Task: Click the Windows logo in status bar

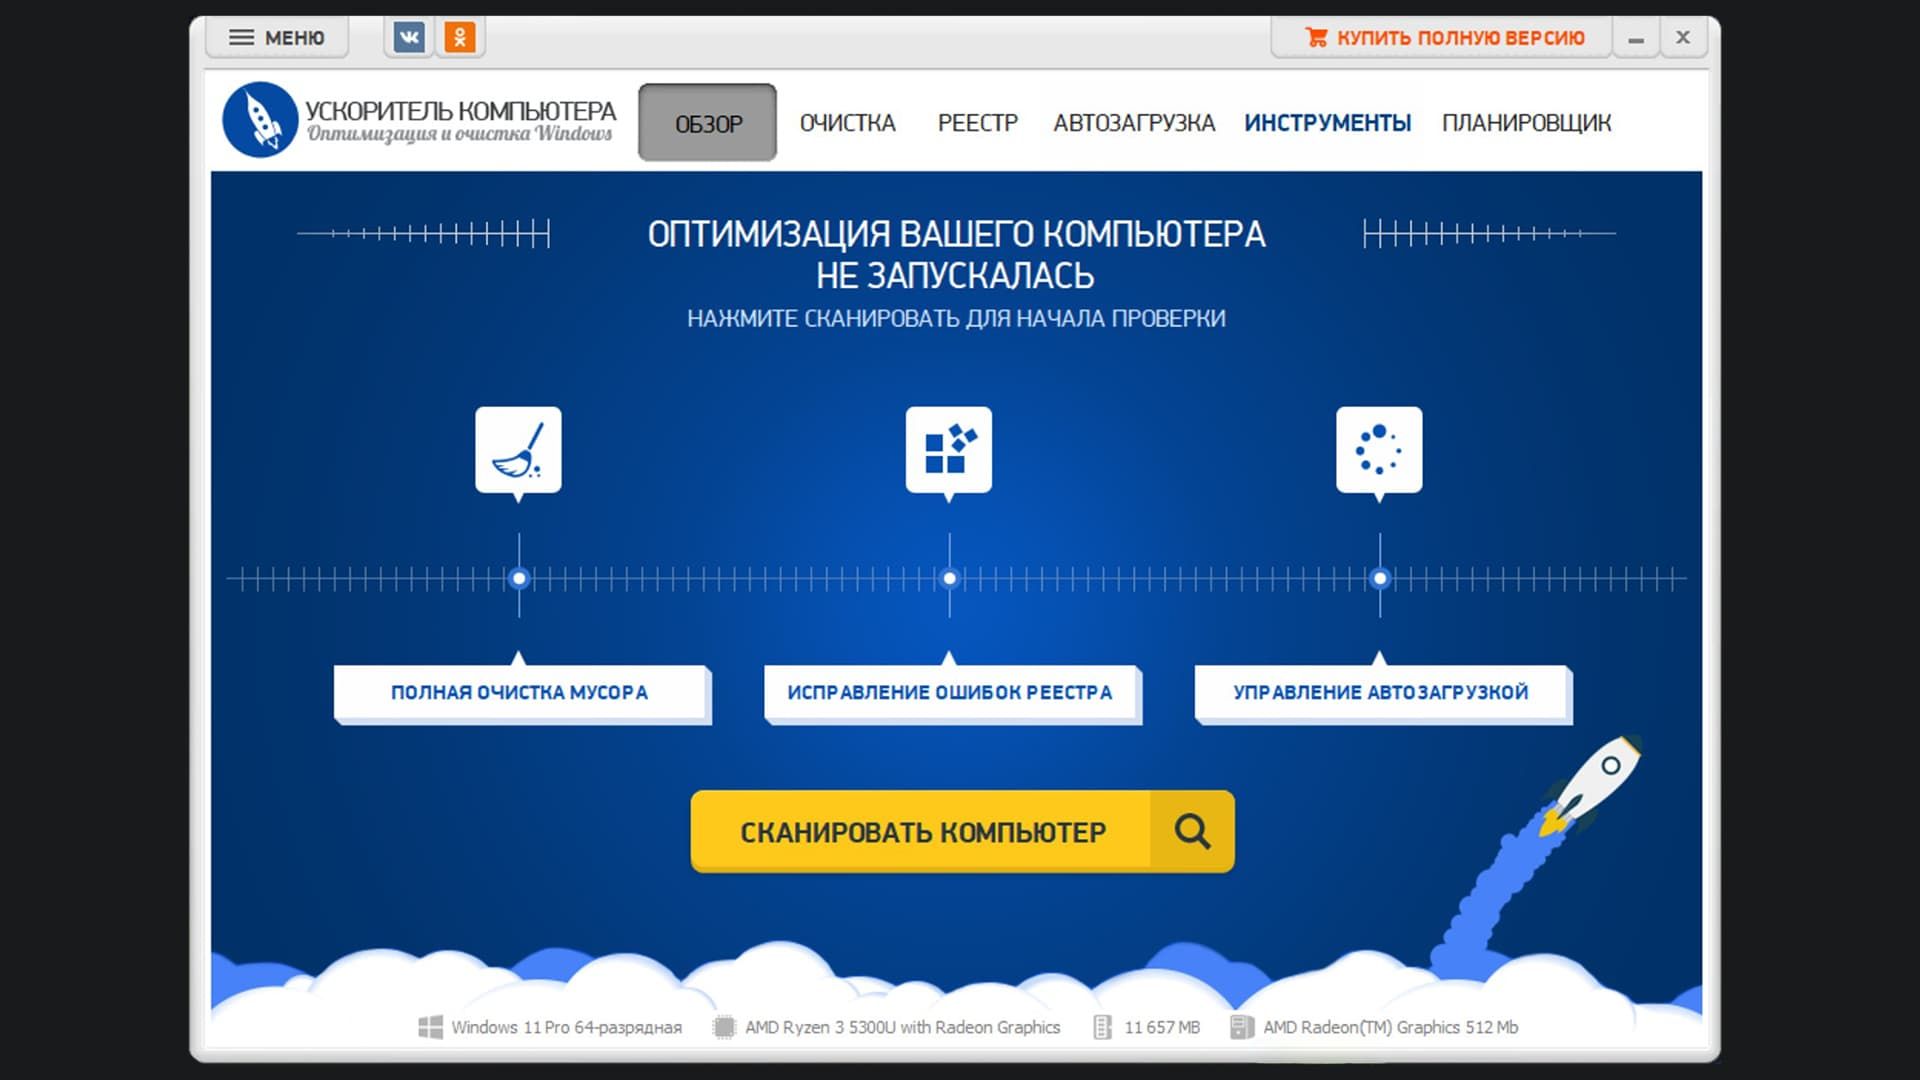Action: 430,1027
